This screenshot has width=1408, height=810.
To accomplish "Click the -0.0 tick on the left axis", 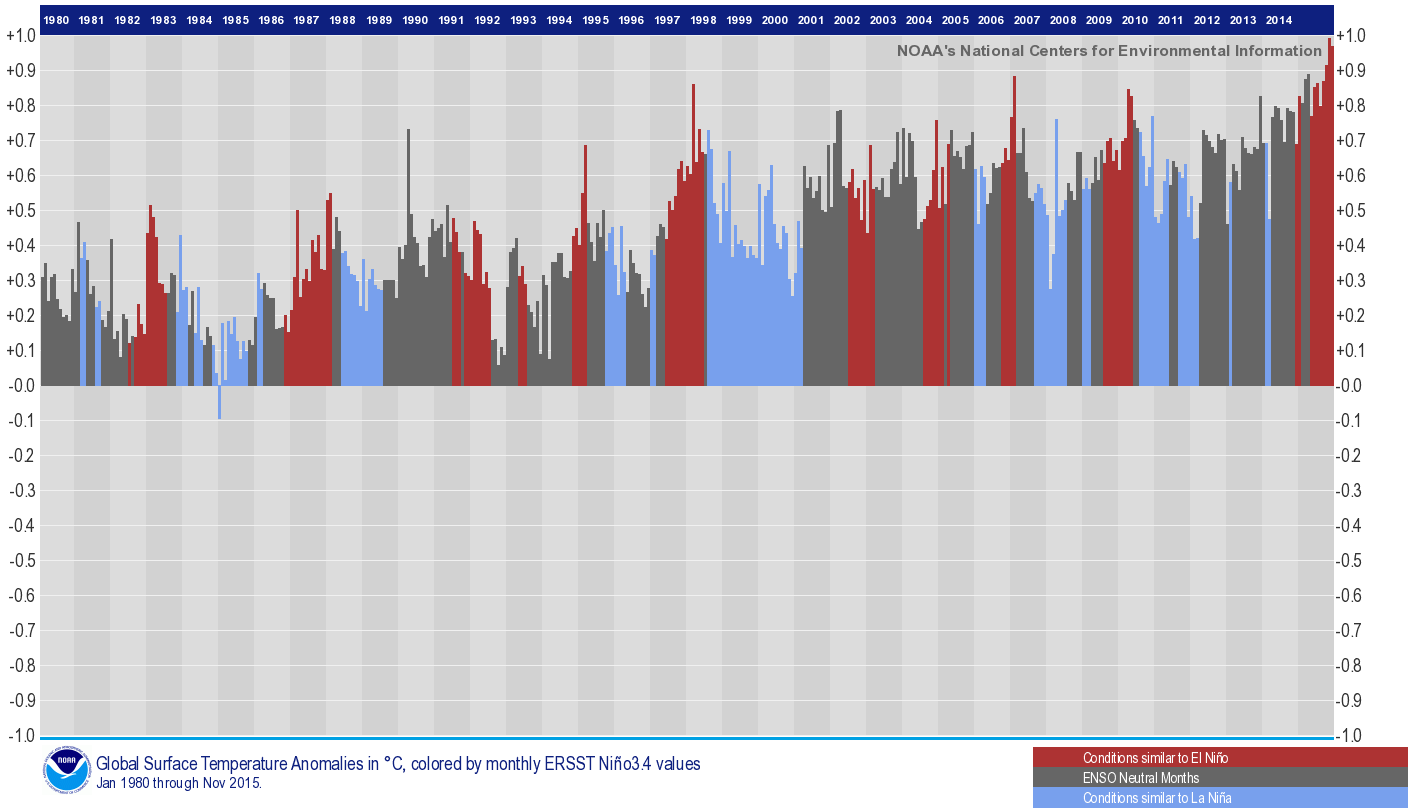I will click(x=21, y=386).
